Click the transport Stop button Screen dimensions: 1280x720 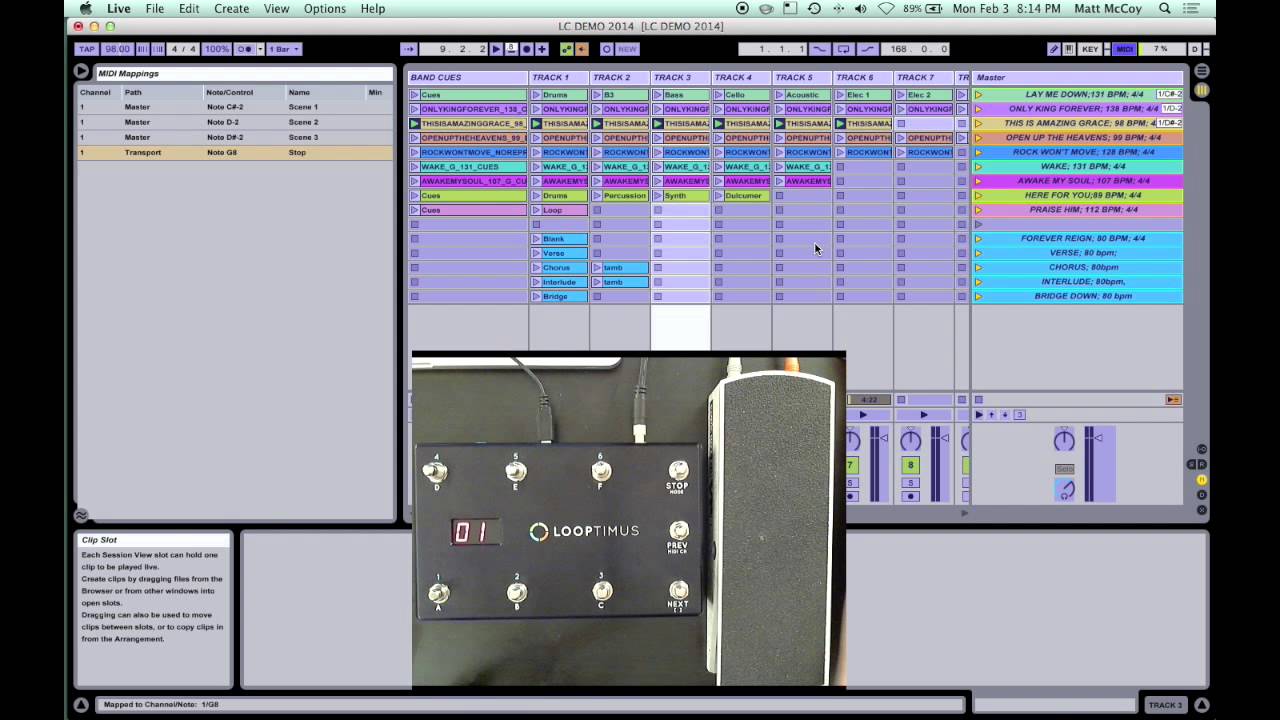tap(512, 49)
